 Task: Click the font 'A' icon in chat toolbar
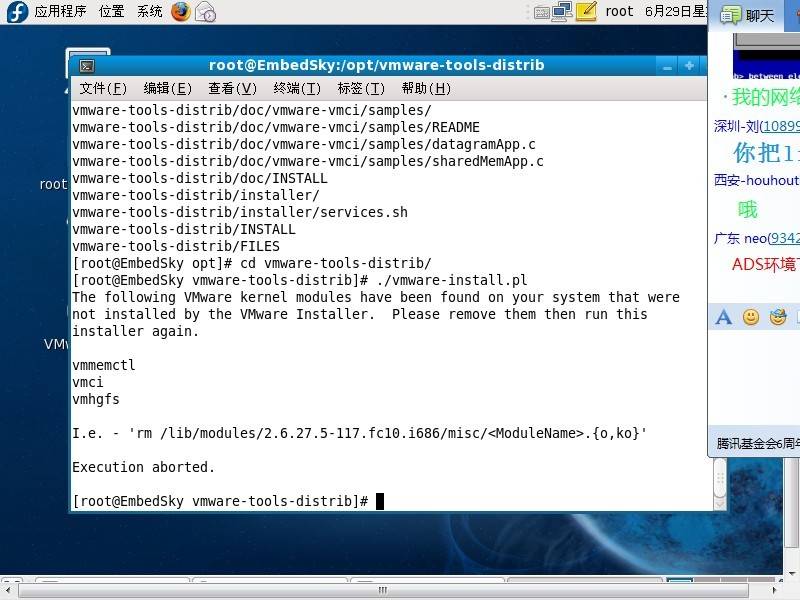(724, 318)
